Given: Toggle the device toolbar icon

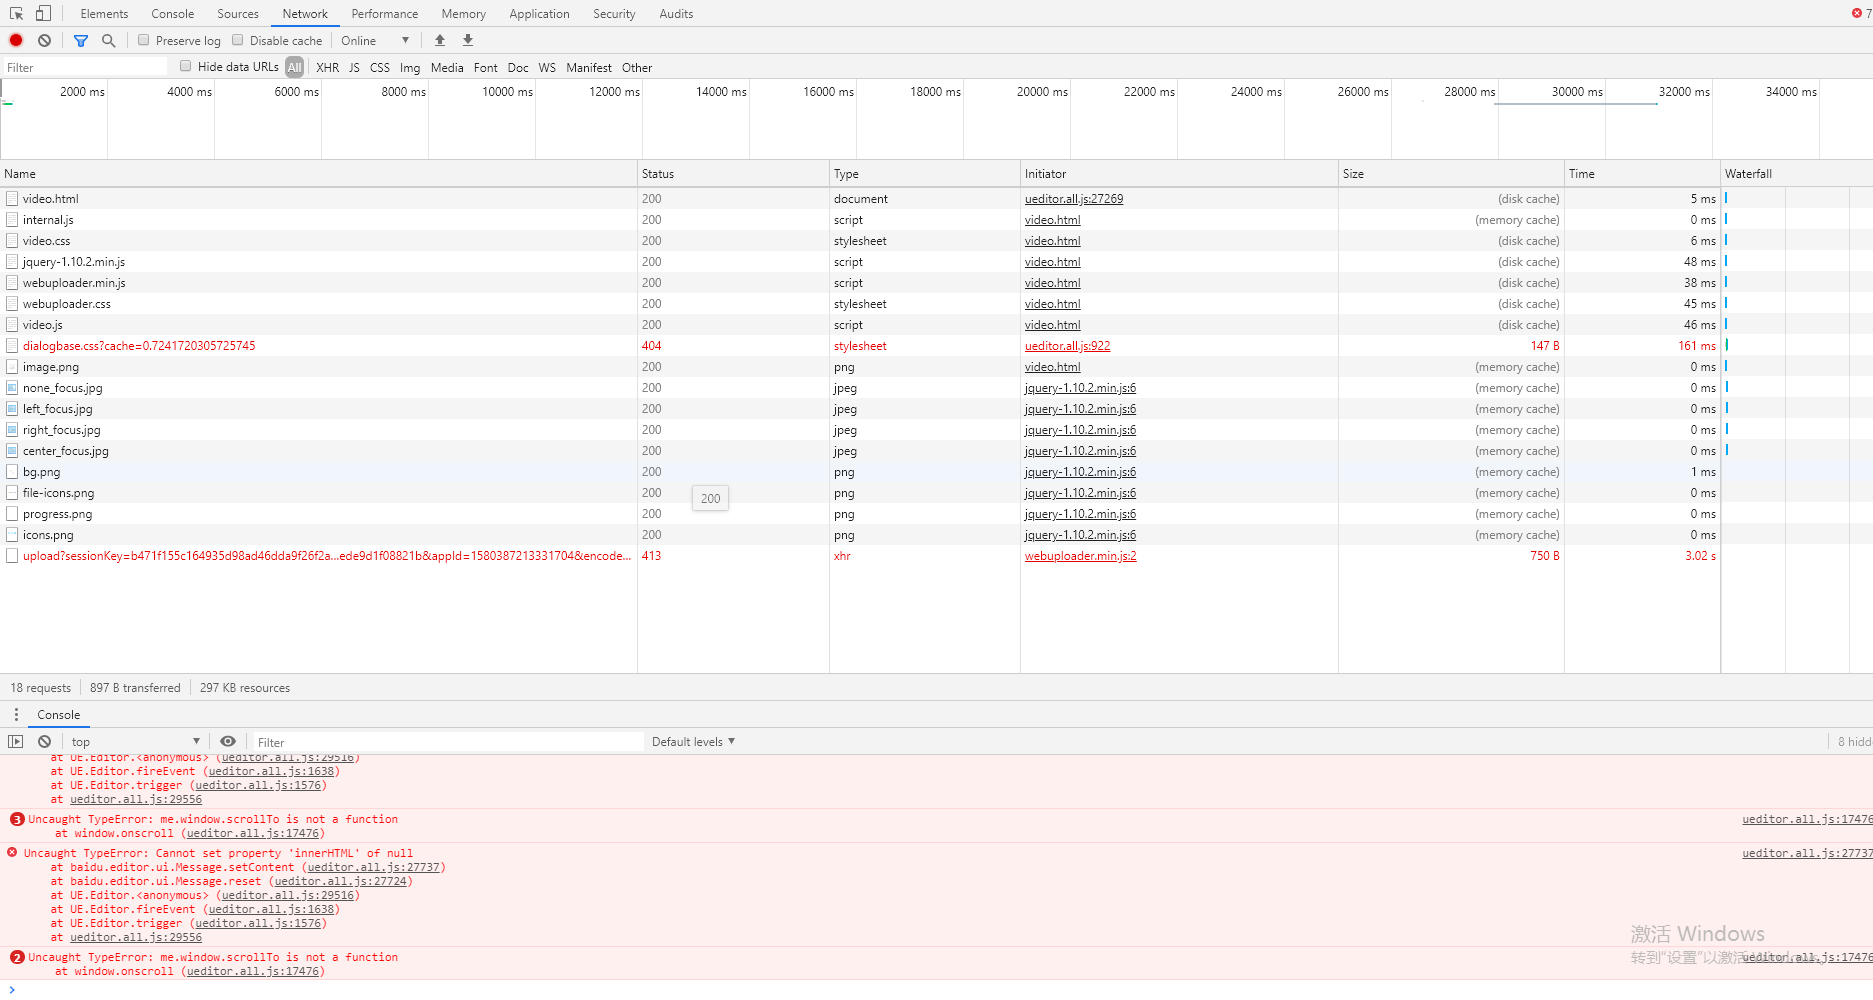Looking at the screenshot, I should point(43,13).
